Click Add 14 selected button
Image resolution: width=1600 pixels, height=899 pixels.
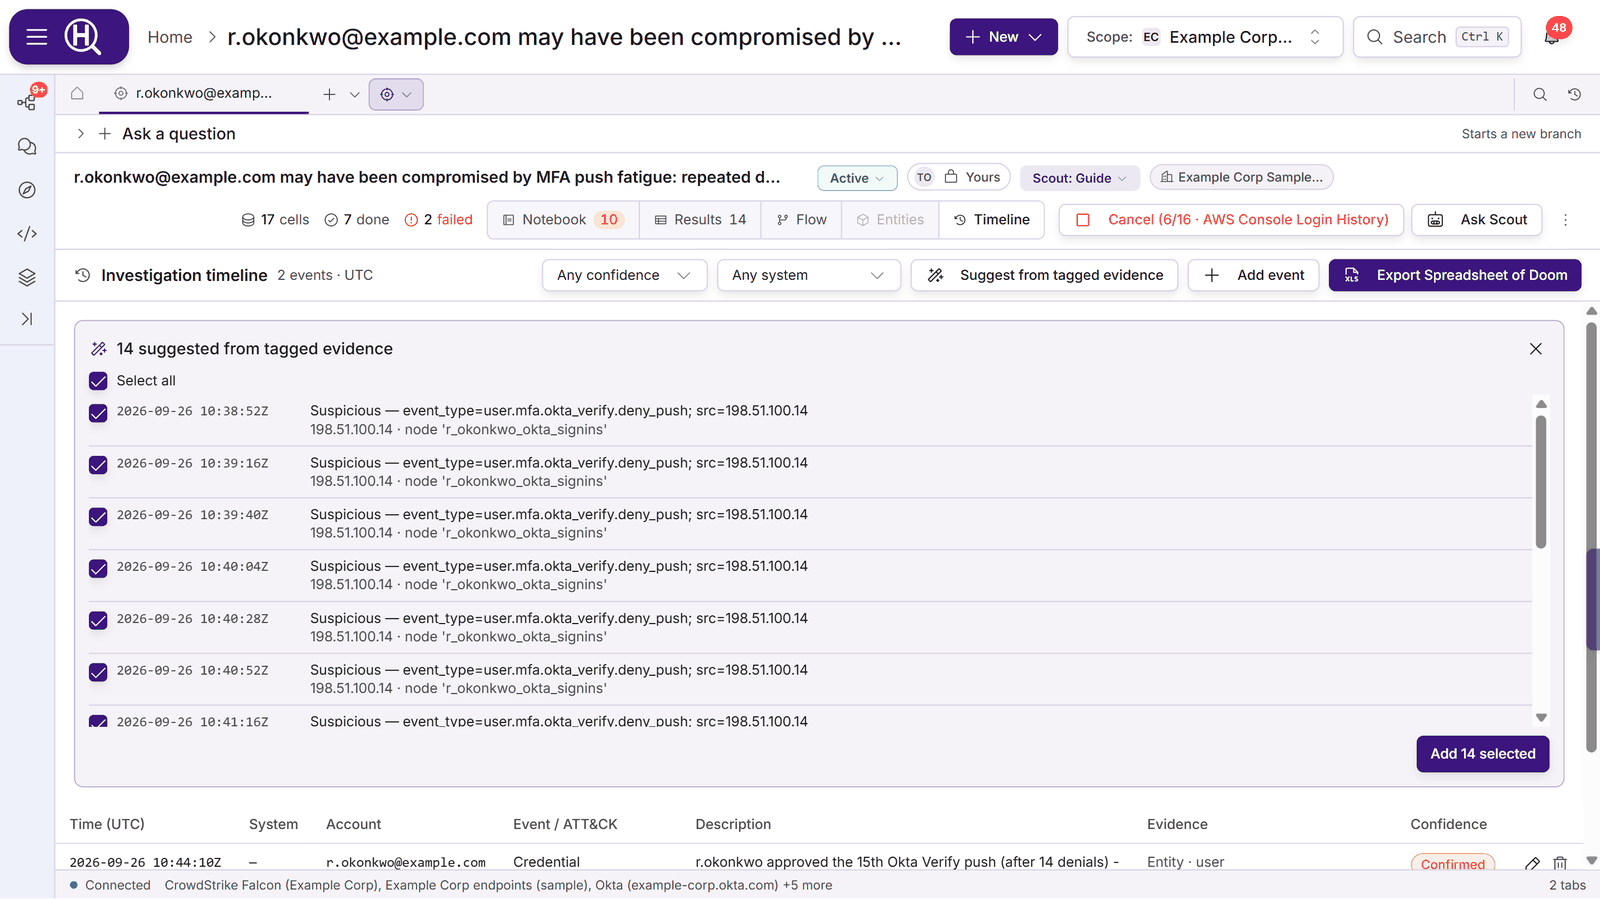pyautogui.click(x=1482, y=754)
